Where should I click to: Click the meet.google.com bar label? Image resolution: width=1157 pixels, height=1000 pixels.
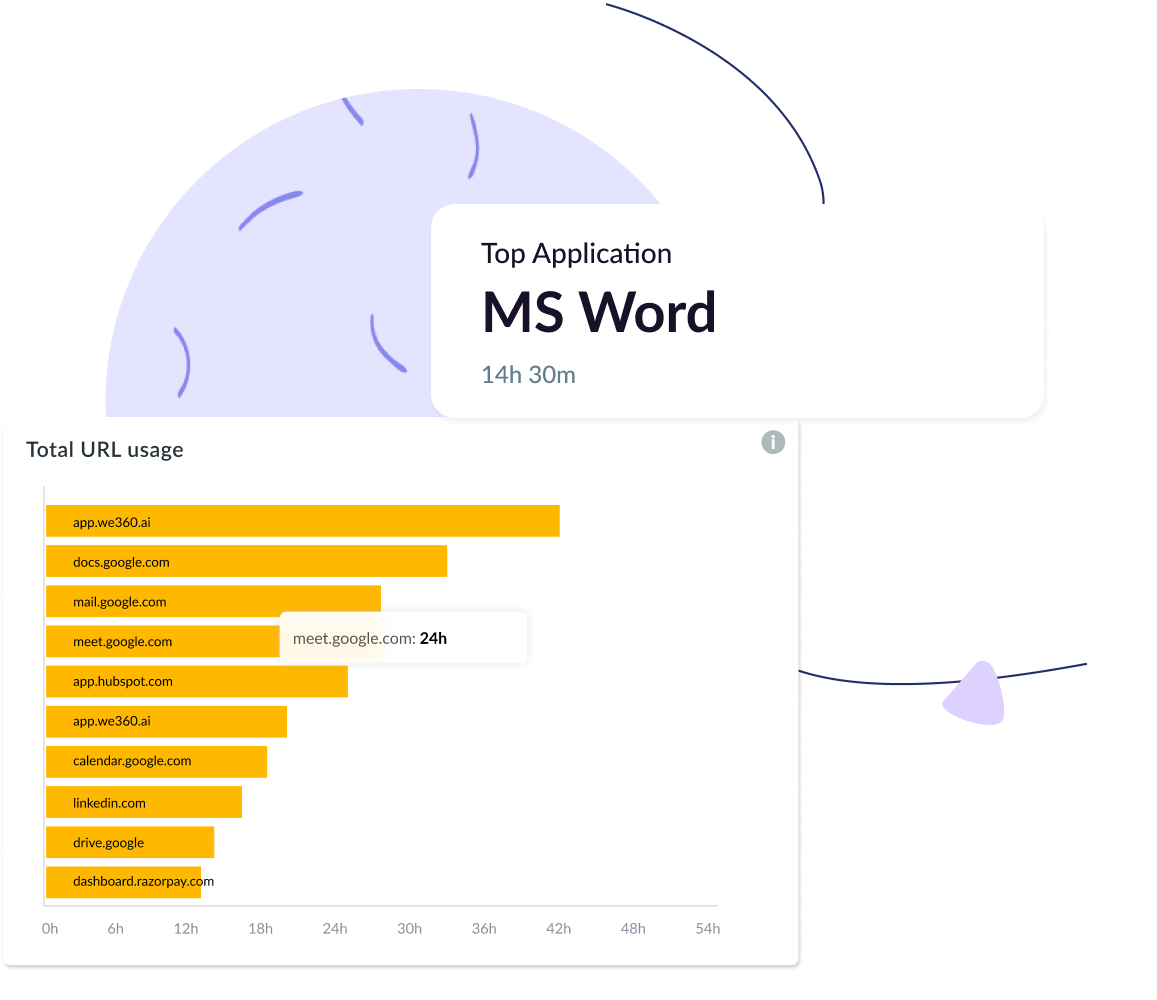point(122,641)
